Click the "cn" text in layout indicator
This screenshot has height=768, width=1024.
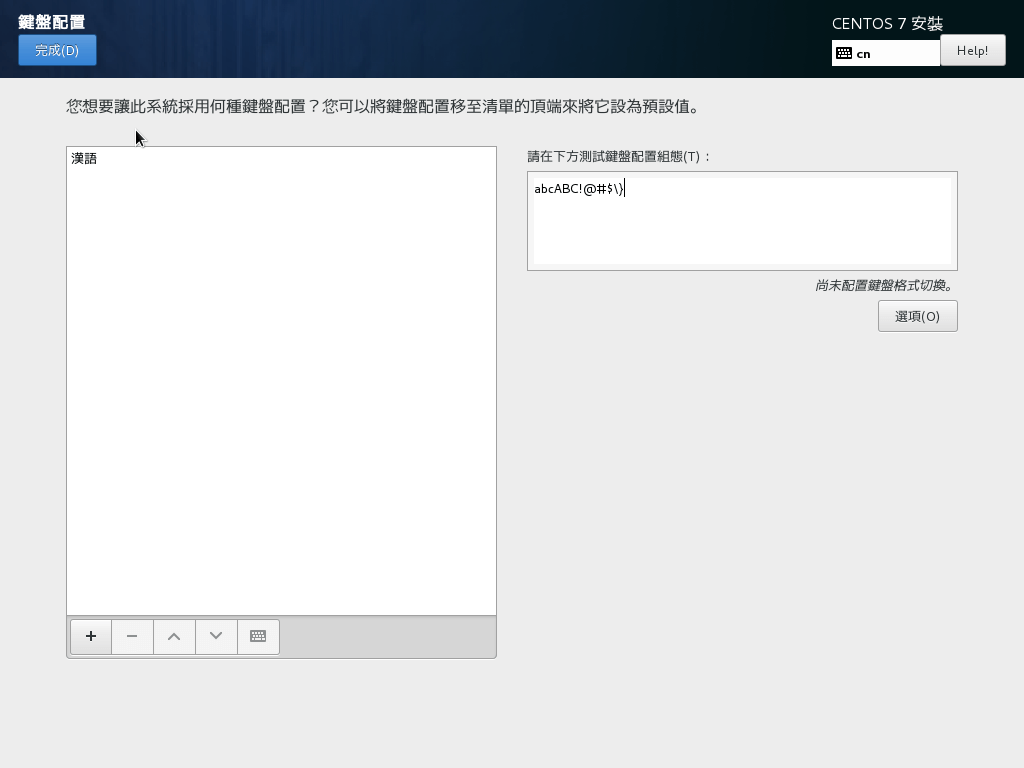click(x=863, y=54)
